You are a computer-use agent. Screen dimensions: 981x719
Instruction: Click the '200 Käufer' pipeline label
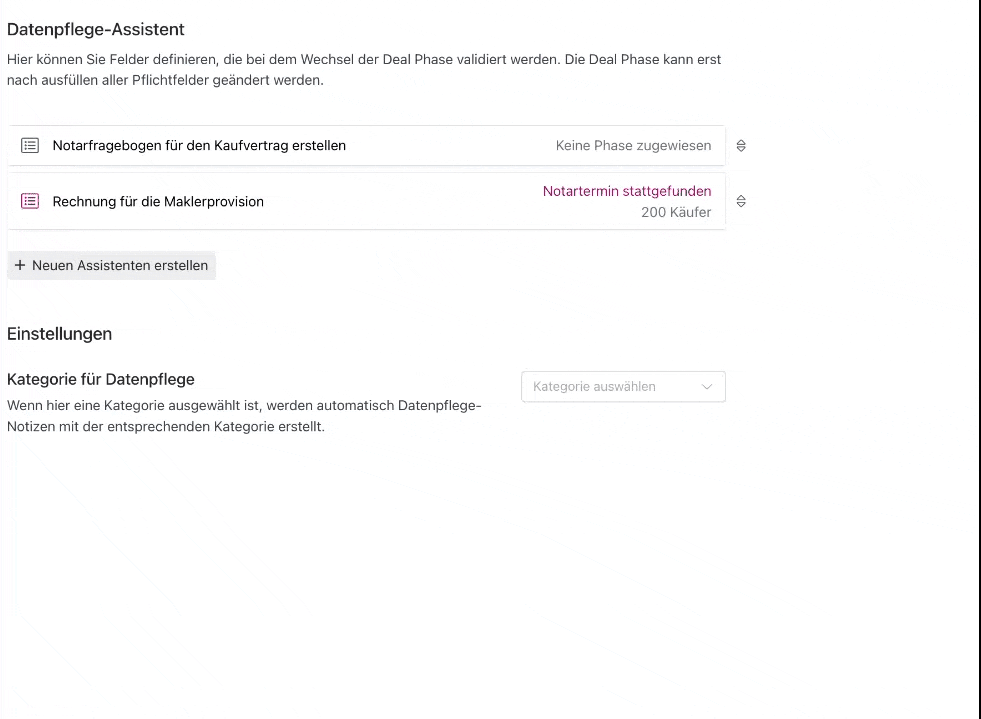pos(676,212)
